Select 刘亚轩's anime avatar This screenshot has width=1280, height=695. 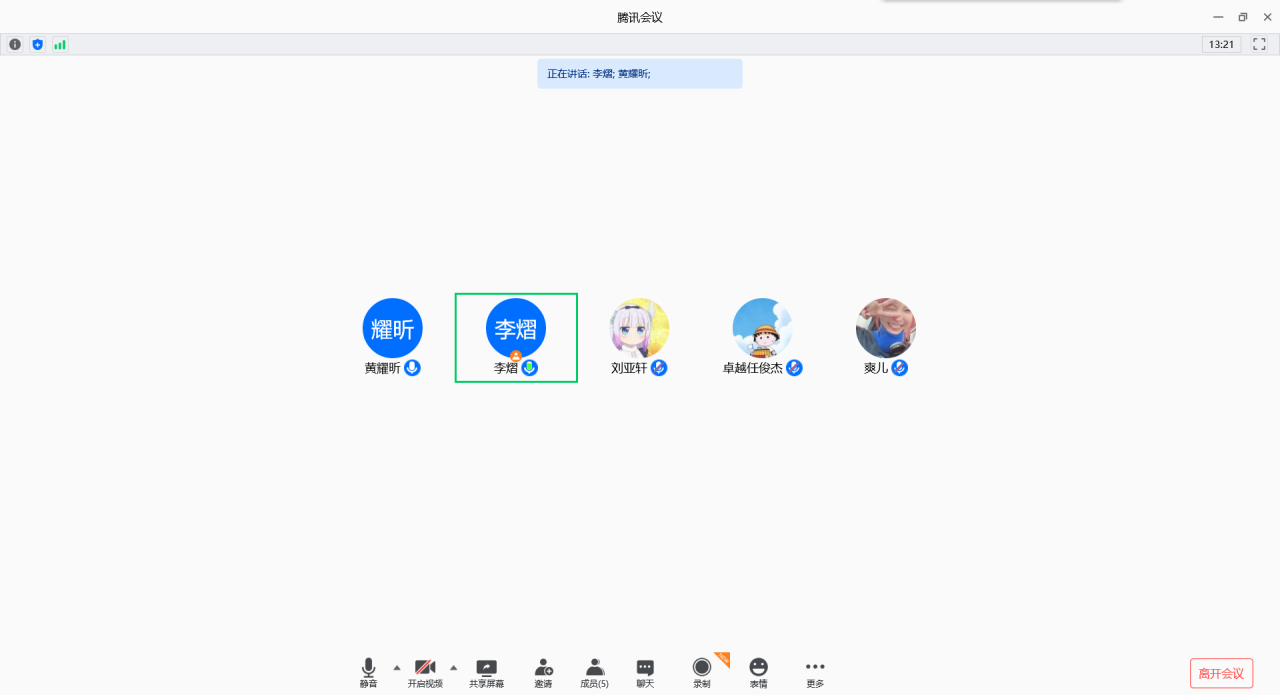640,328
